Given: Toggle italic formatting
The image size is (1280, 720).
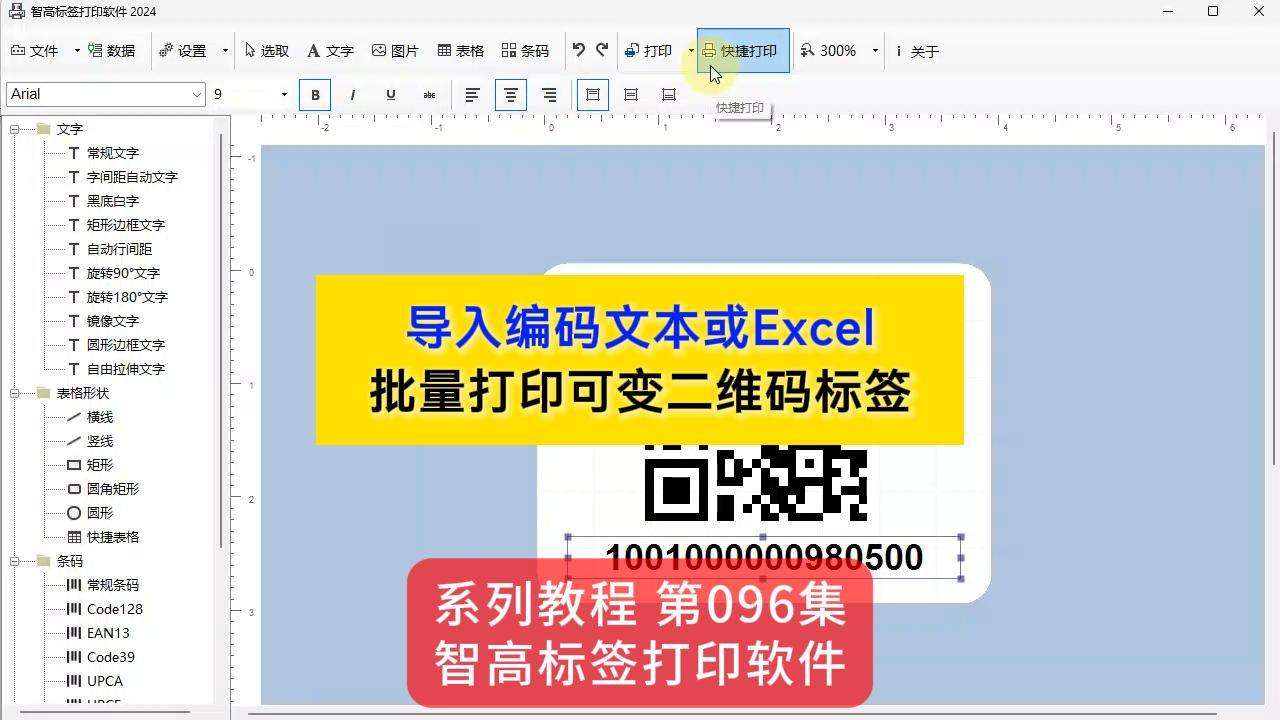Looking at the screenshot, I should click(352, 95).
